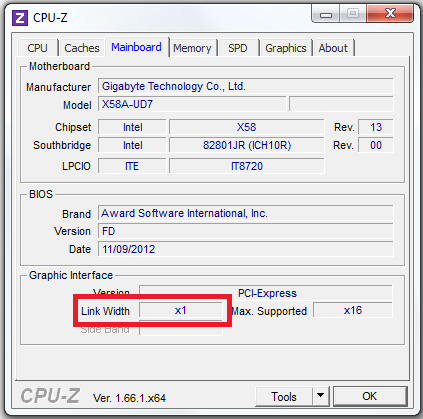423x419 pixels.
Task: Click the Model field X58A-UD7
Action: coord(192,104)
